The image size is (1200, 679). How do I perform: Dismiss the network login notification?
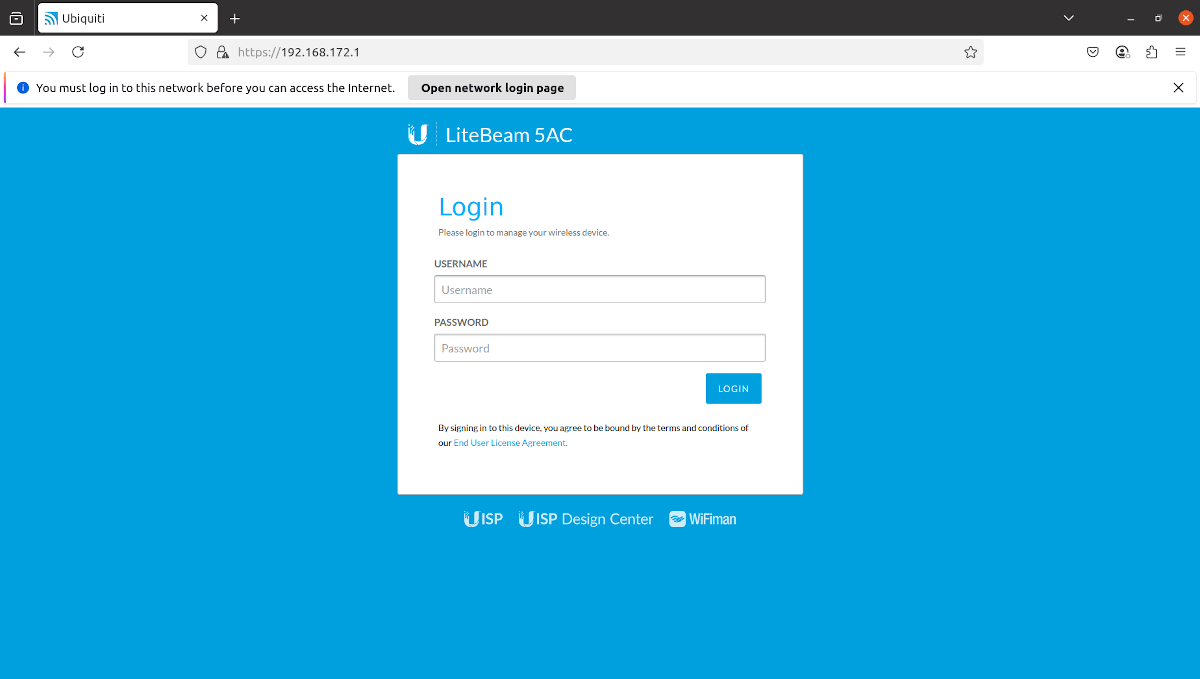point(1178,87)
